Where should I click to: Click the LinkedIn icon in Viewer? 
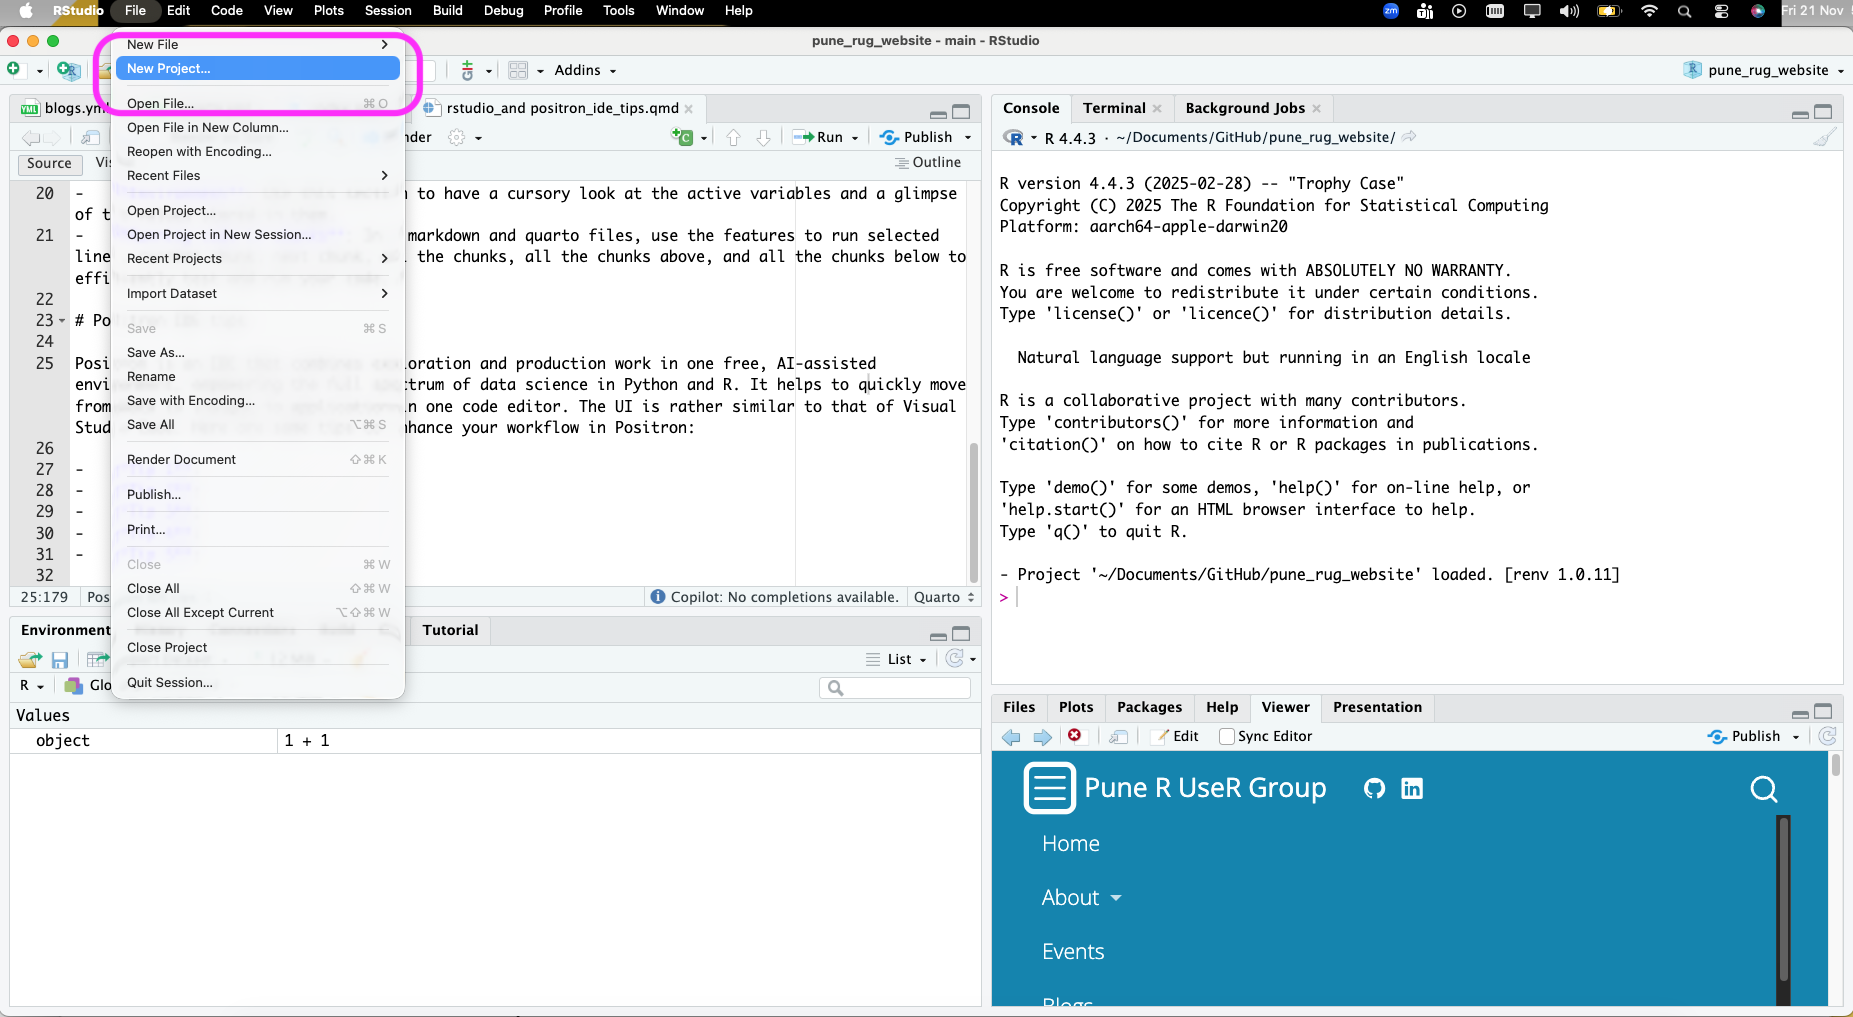click(1412, 788)
